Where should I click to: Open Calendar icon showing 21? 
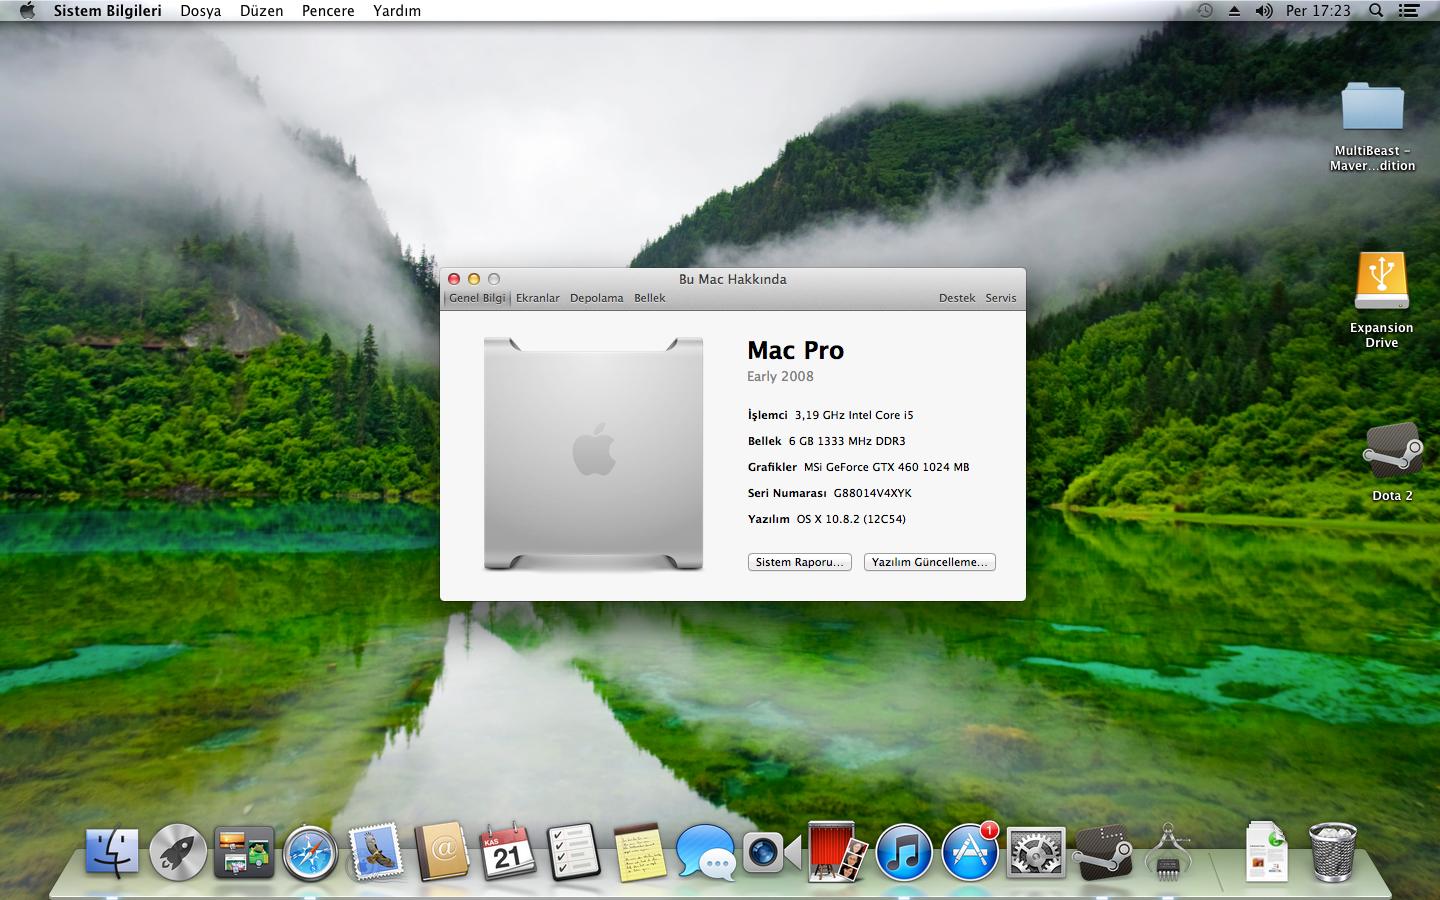507,852
